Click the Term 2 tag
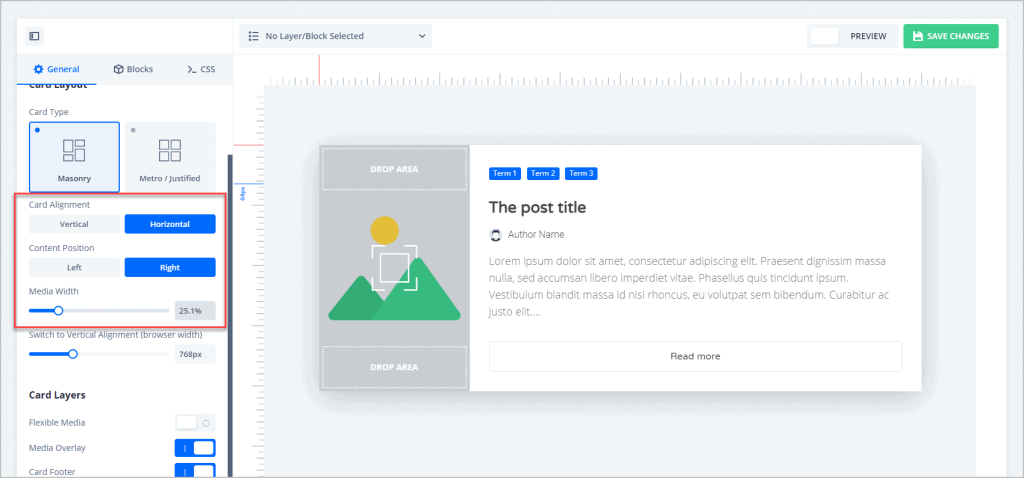Image resolution: width=1024 pixels, height=478 pixels. point(543,173)
